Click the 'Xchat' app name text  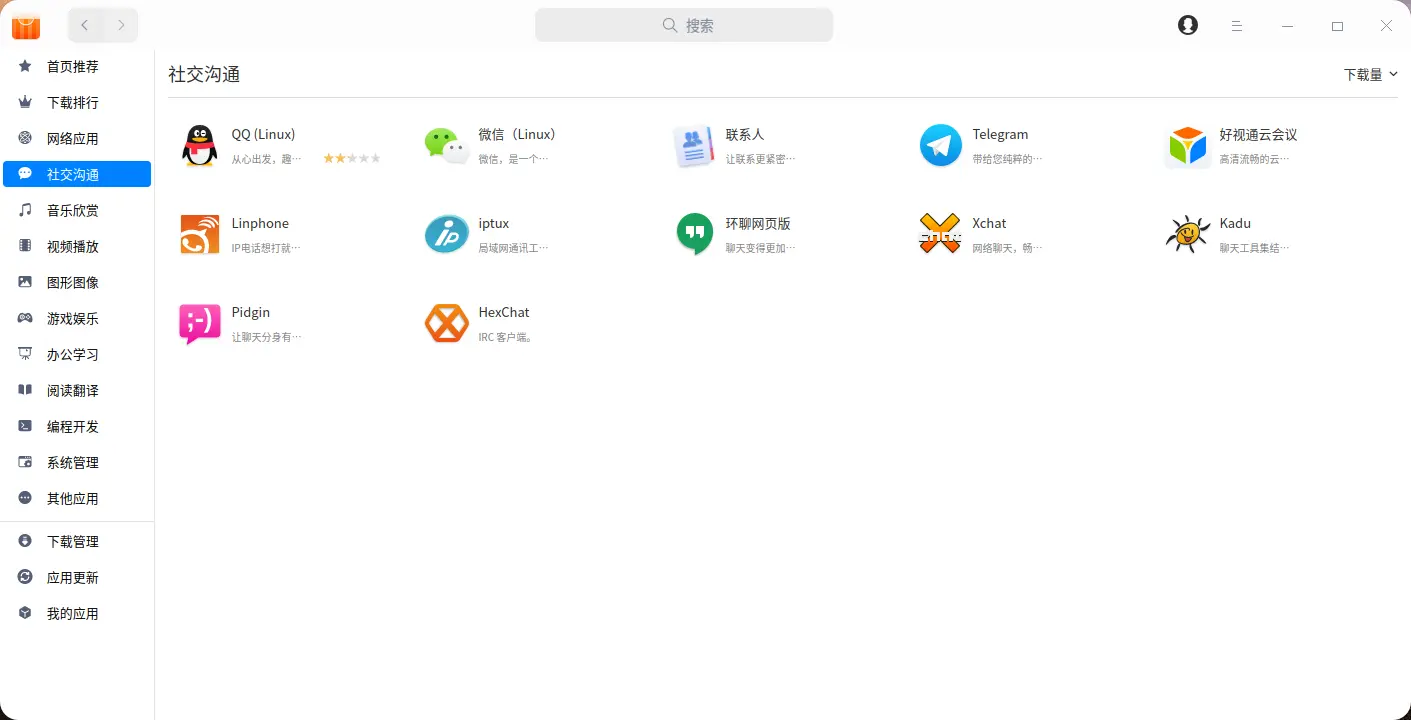point(989,223)
